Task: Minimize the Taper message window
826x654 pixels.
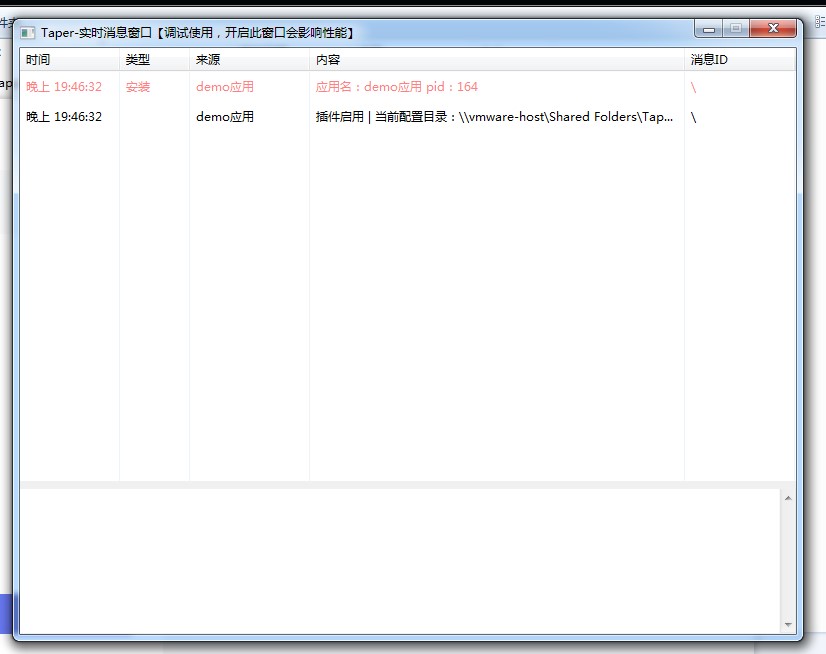Action: tap(709, 29)
